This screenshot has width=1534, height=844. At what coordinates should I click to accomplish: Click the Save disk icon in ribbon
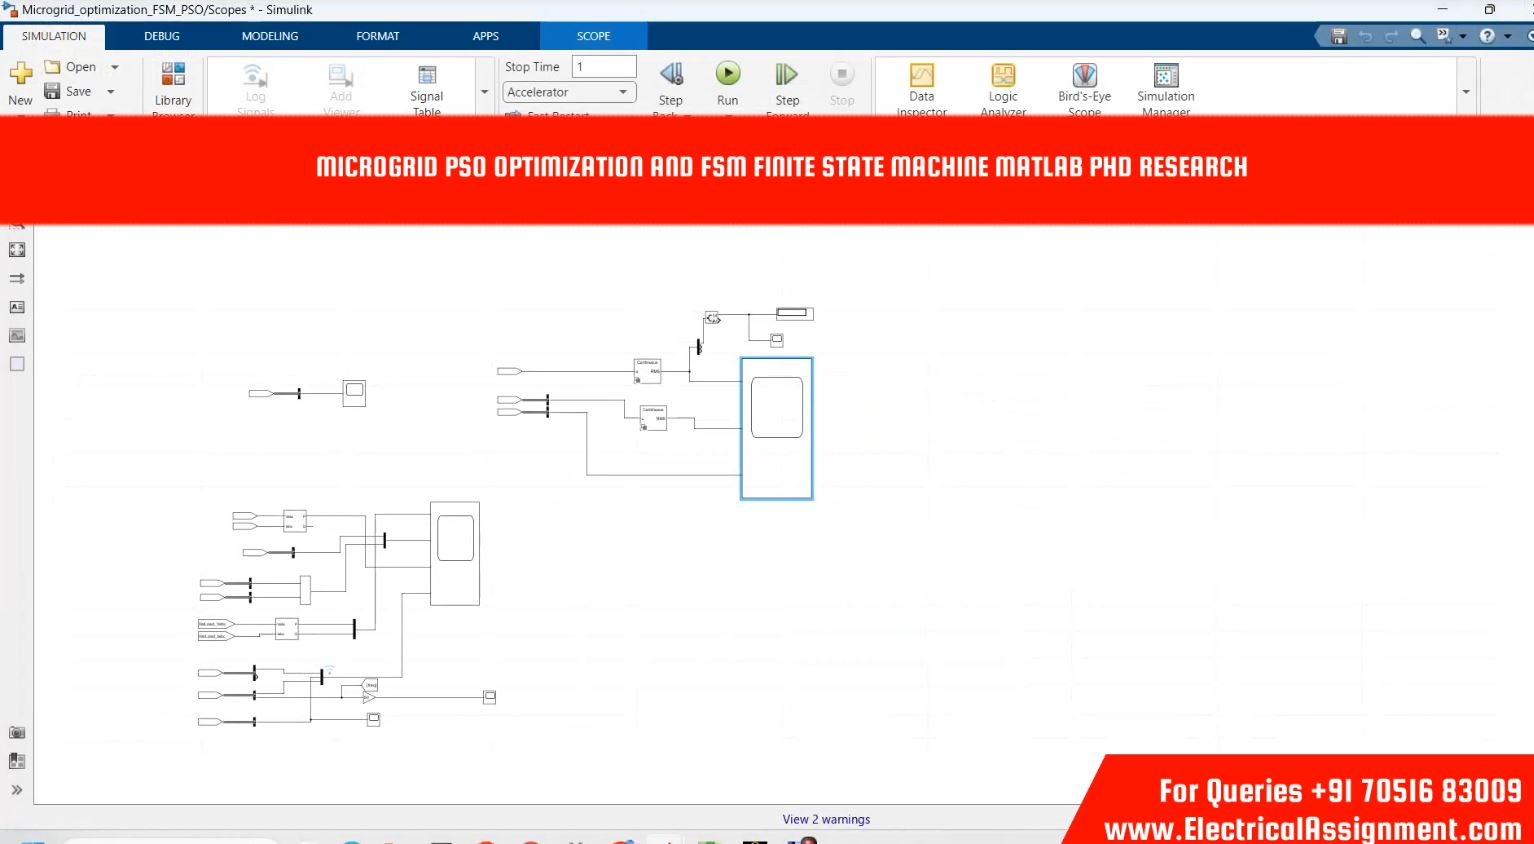53,91
